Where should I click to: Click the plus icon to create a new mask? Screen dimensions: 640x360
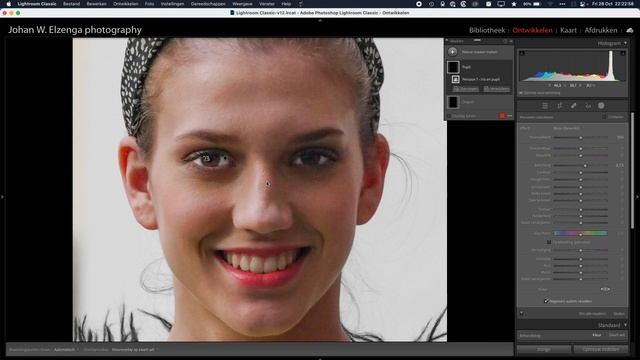[453, 52]
